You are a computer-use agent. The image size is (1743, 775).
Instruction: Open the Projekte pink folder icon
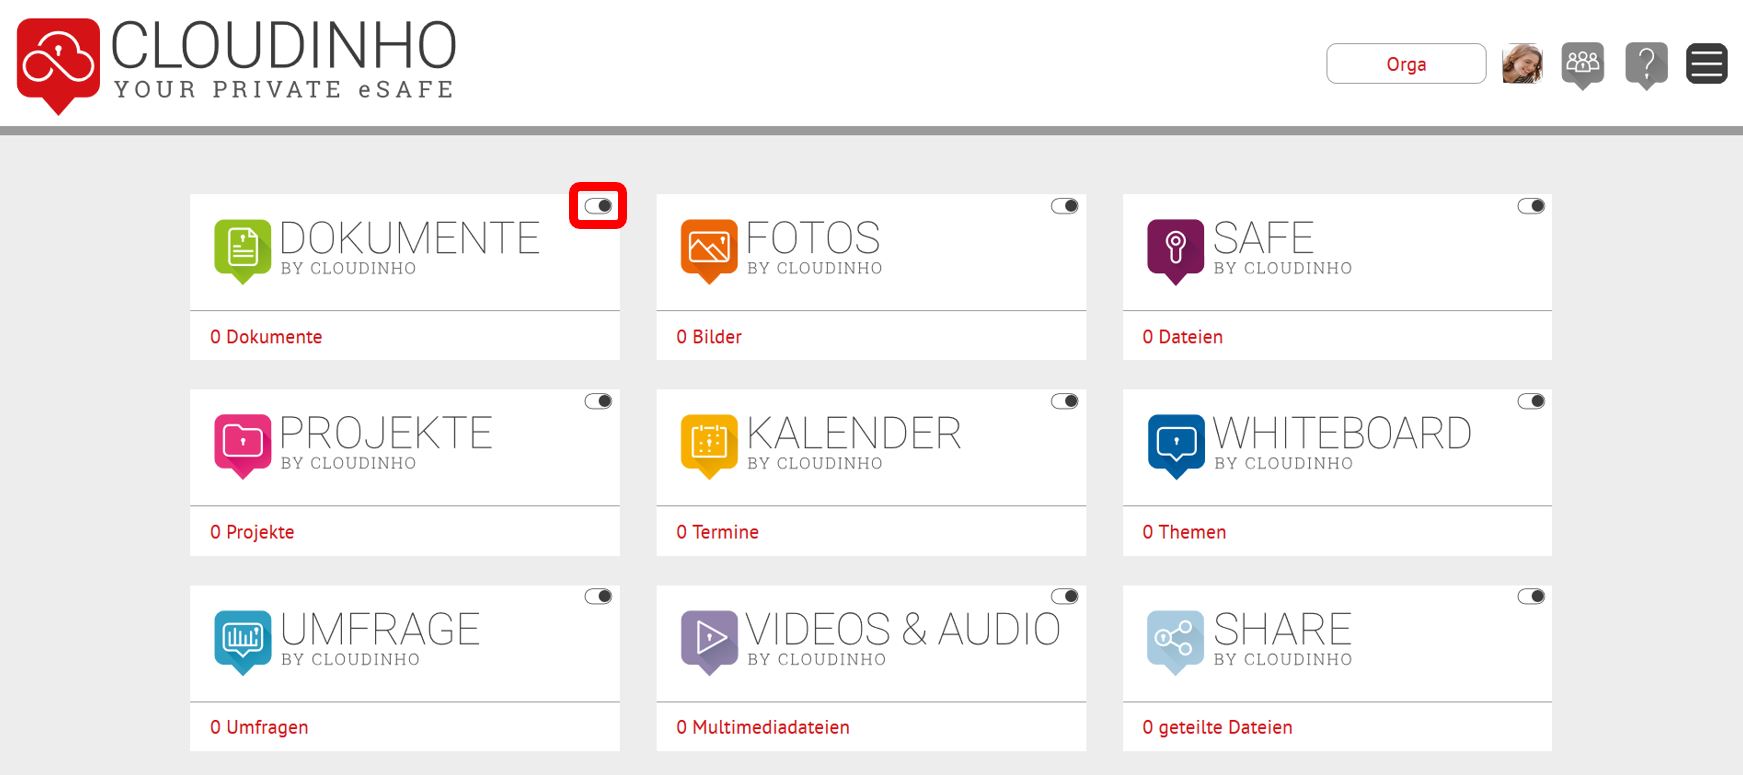(243, 445)
